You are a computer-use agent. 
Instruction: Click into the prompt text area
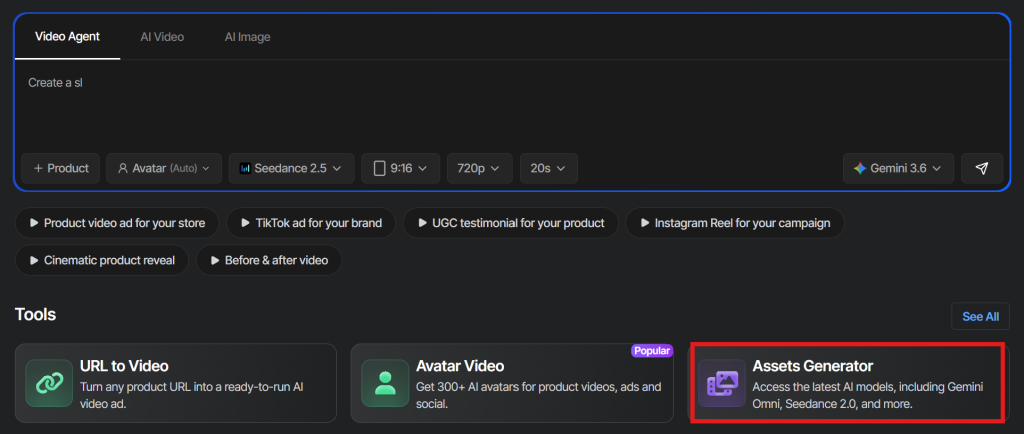point(512,104)
